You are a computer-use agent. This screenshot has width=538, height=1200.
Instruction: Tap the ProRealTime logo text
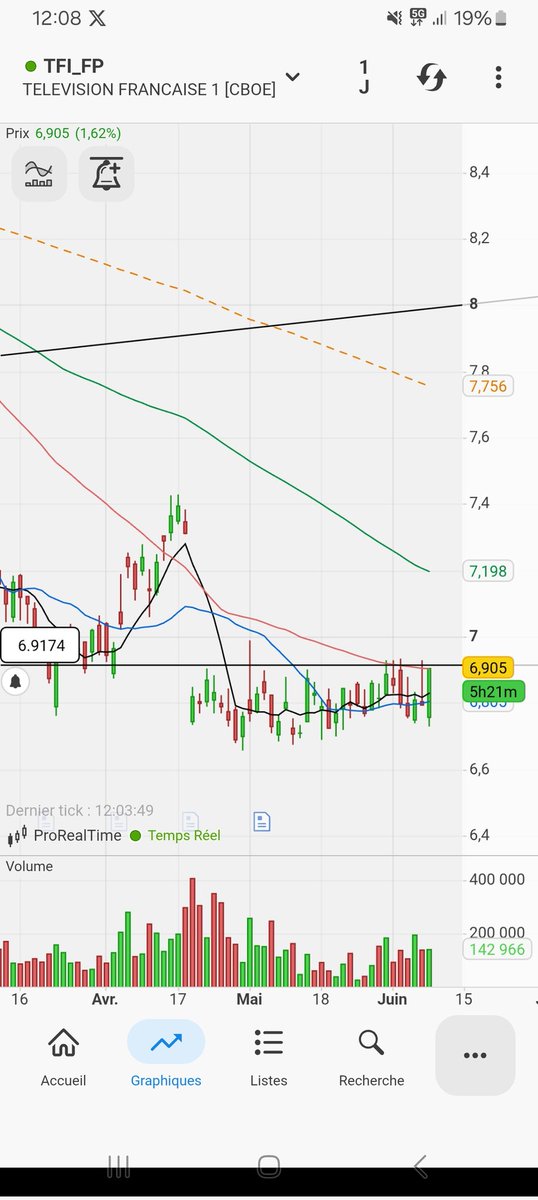pyautogui.click(x=77, y=835)
